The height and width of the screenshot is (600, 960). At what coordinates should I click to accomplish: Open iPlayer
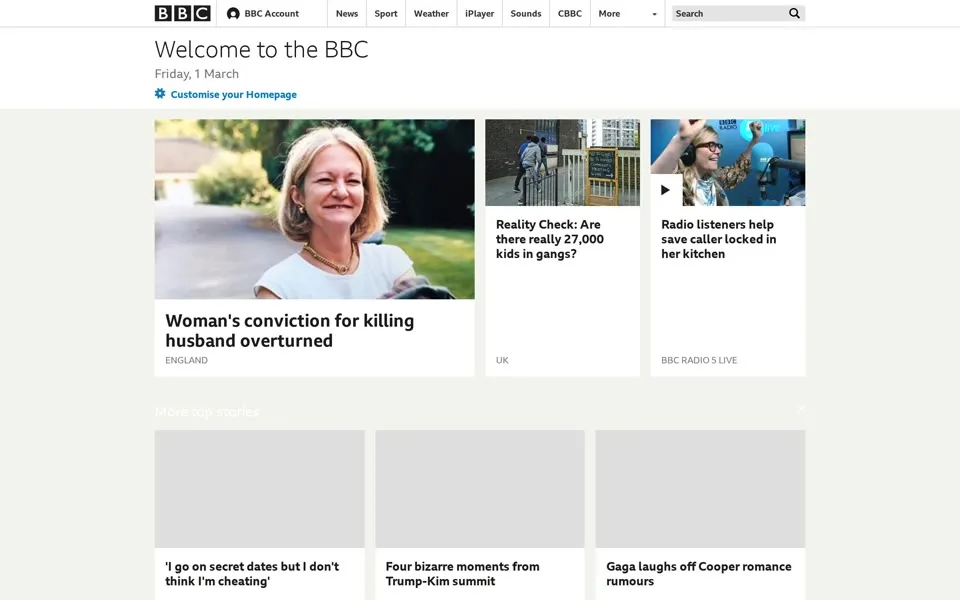479,13
